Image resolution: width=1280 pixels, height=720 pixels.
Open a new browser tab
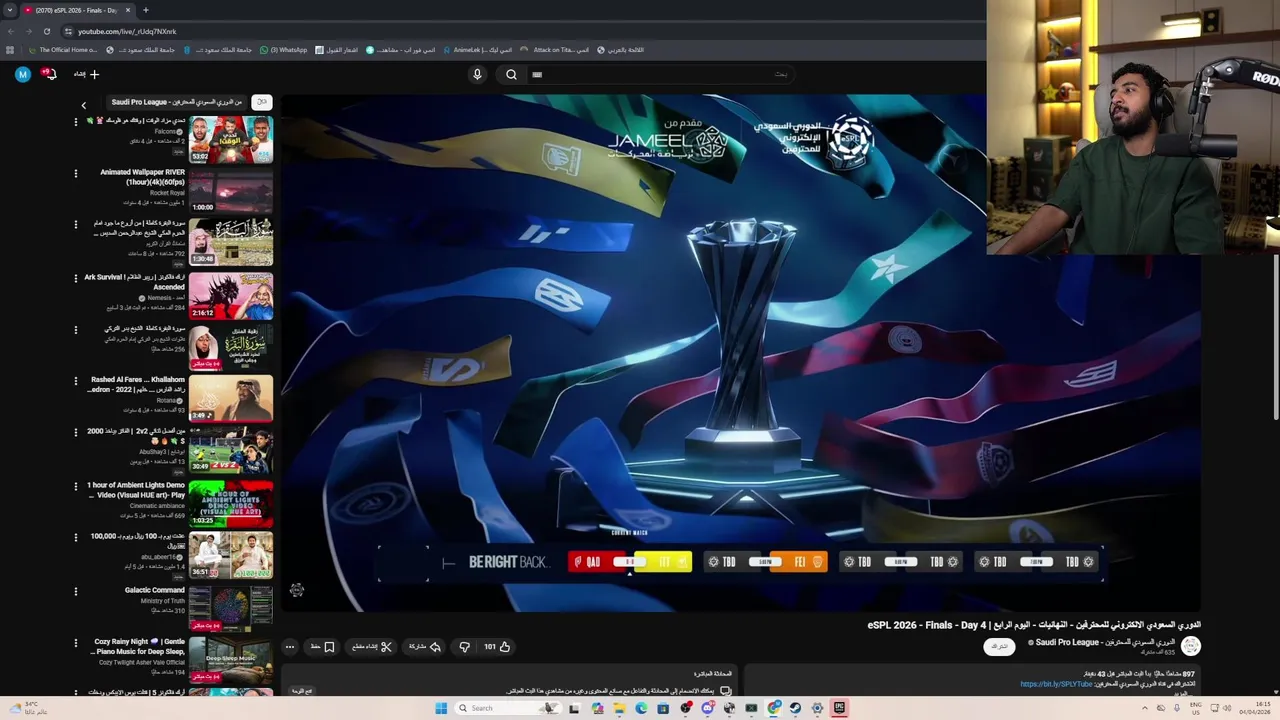pos(145,10)
